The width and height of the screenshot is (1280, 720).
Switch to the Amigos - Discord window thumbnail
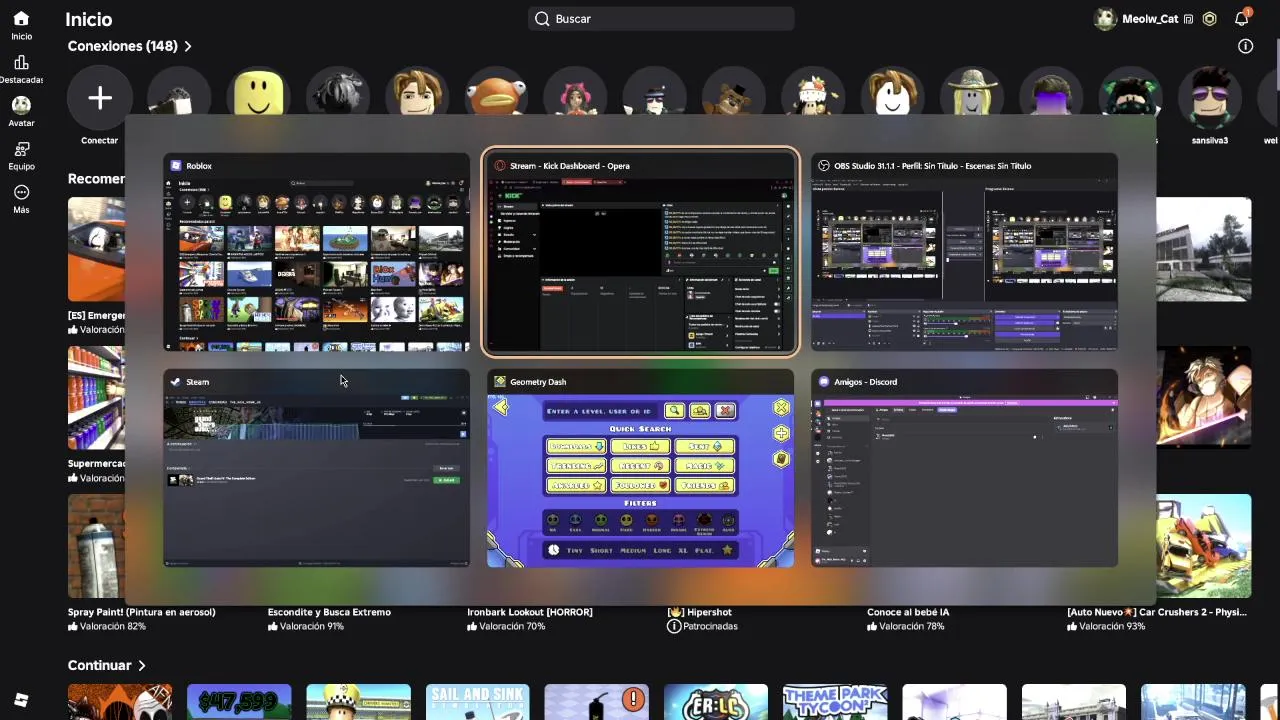tap(964, 469)
